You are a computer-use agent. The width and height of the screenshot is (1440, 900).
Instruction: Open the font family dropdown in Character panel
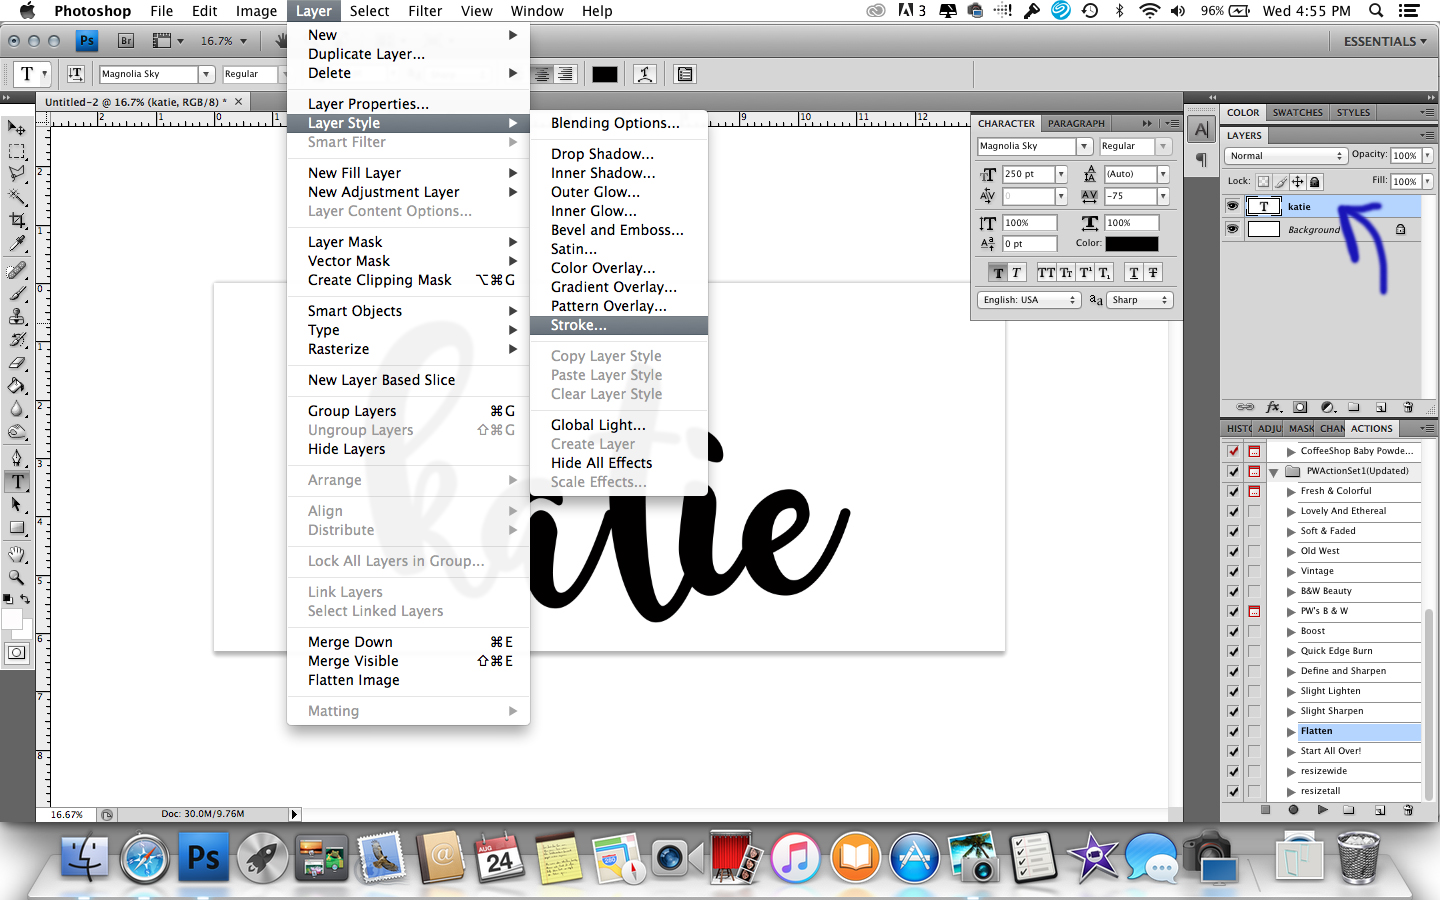coord(1084,146)
